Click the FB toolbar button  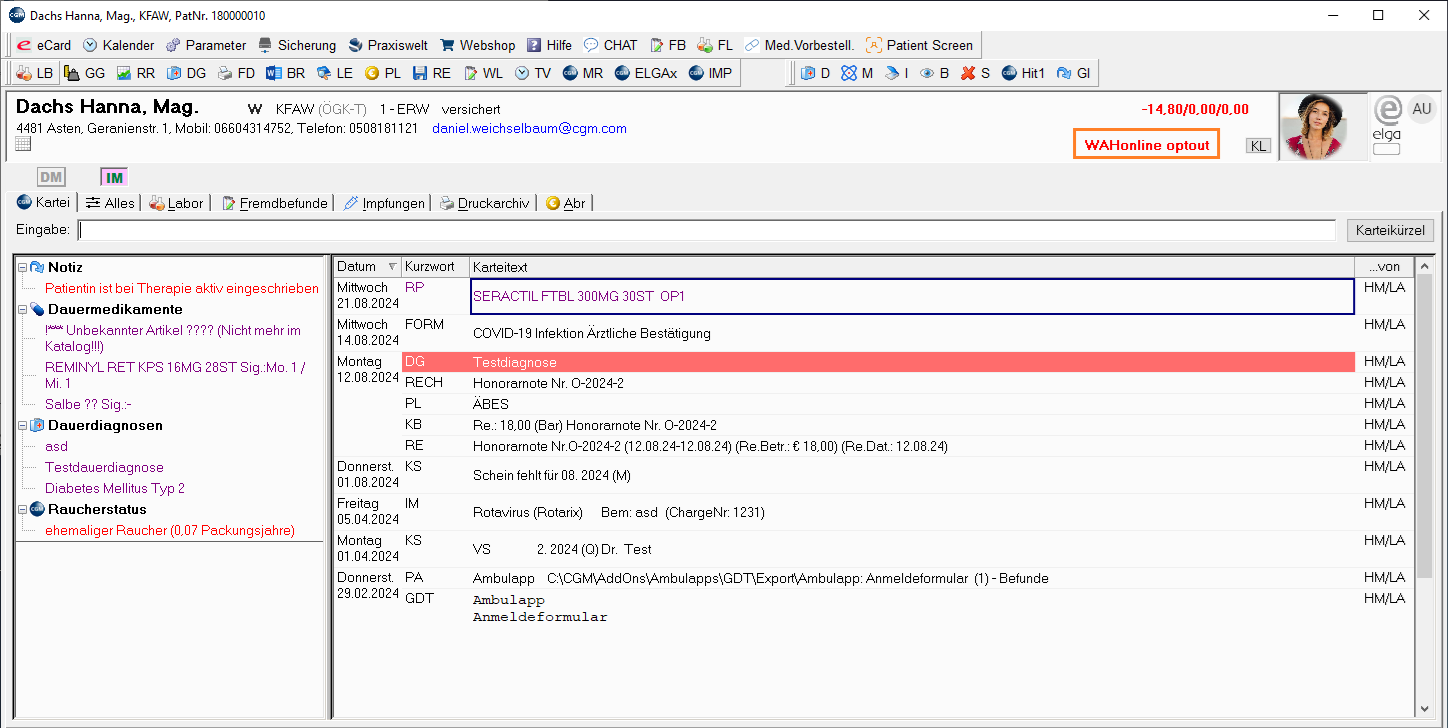668,45
